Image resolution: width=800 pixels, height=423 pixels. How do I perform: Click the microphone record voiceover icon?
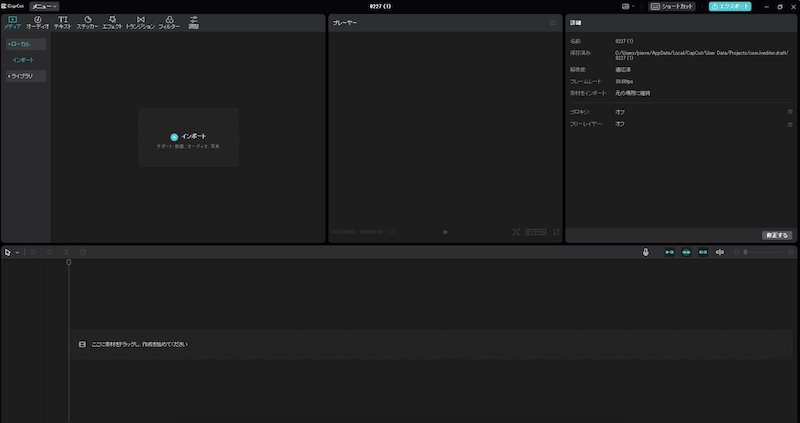coord(645,252)
